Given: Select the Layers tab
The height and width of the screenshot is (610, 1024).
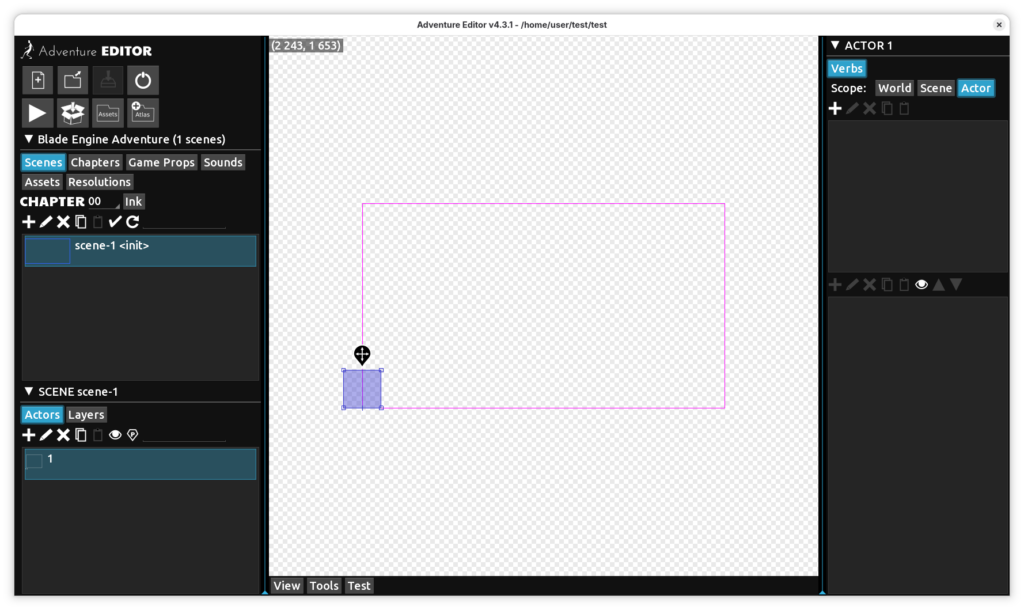Looking at the screenshot, I should (86, 415).
